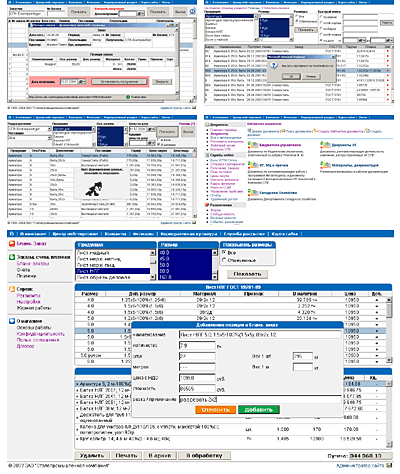The image size is (400, 474).
Task: Click the round blue icon beside the Выход button
Action: tap(193, 11)
